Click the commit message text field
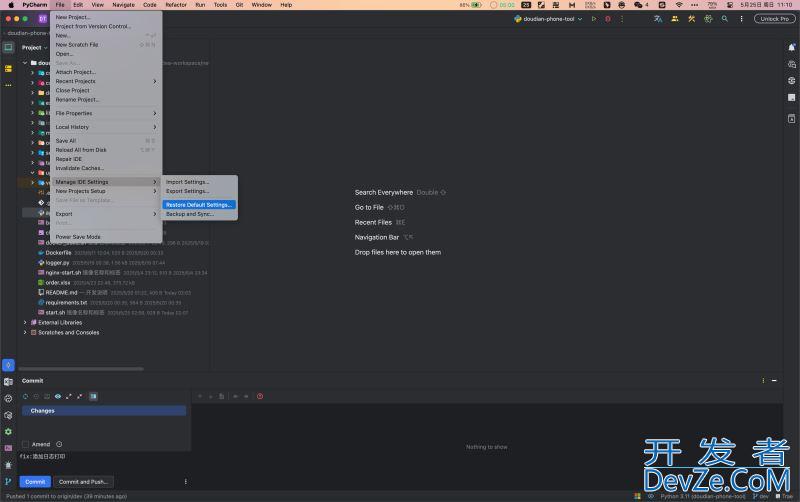Screen dimensions: 800x502 [x=105, y=462]
